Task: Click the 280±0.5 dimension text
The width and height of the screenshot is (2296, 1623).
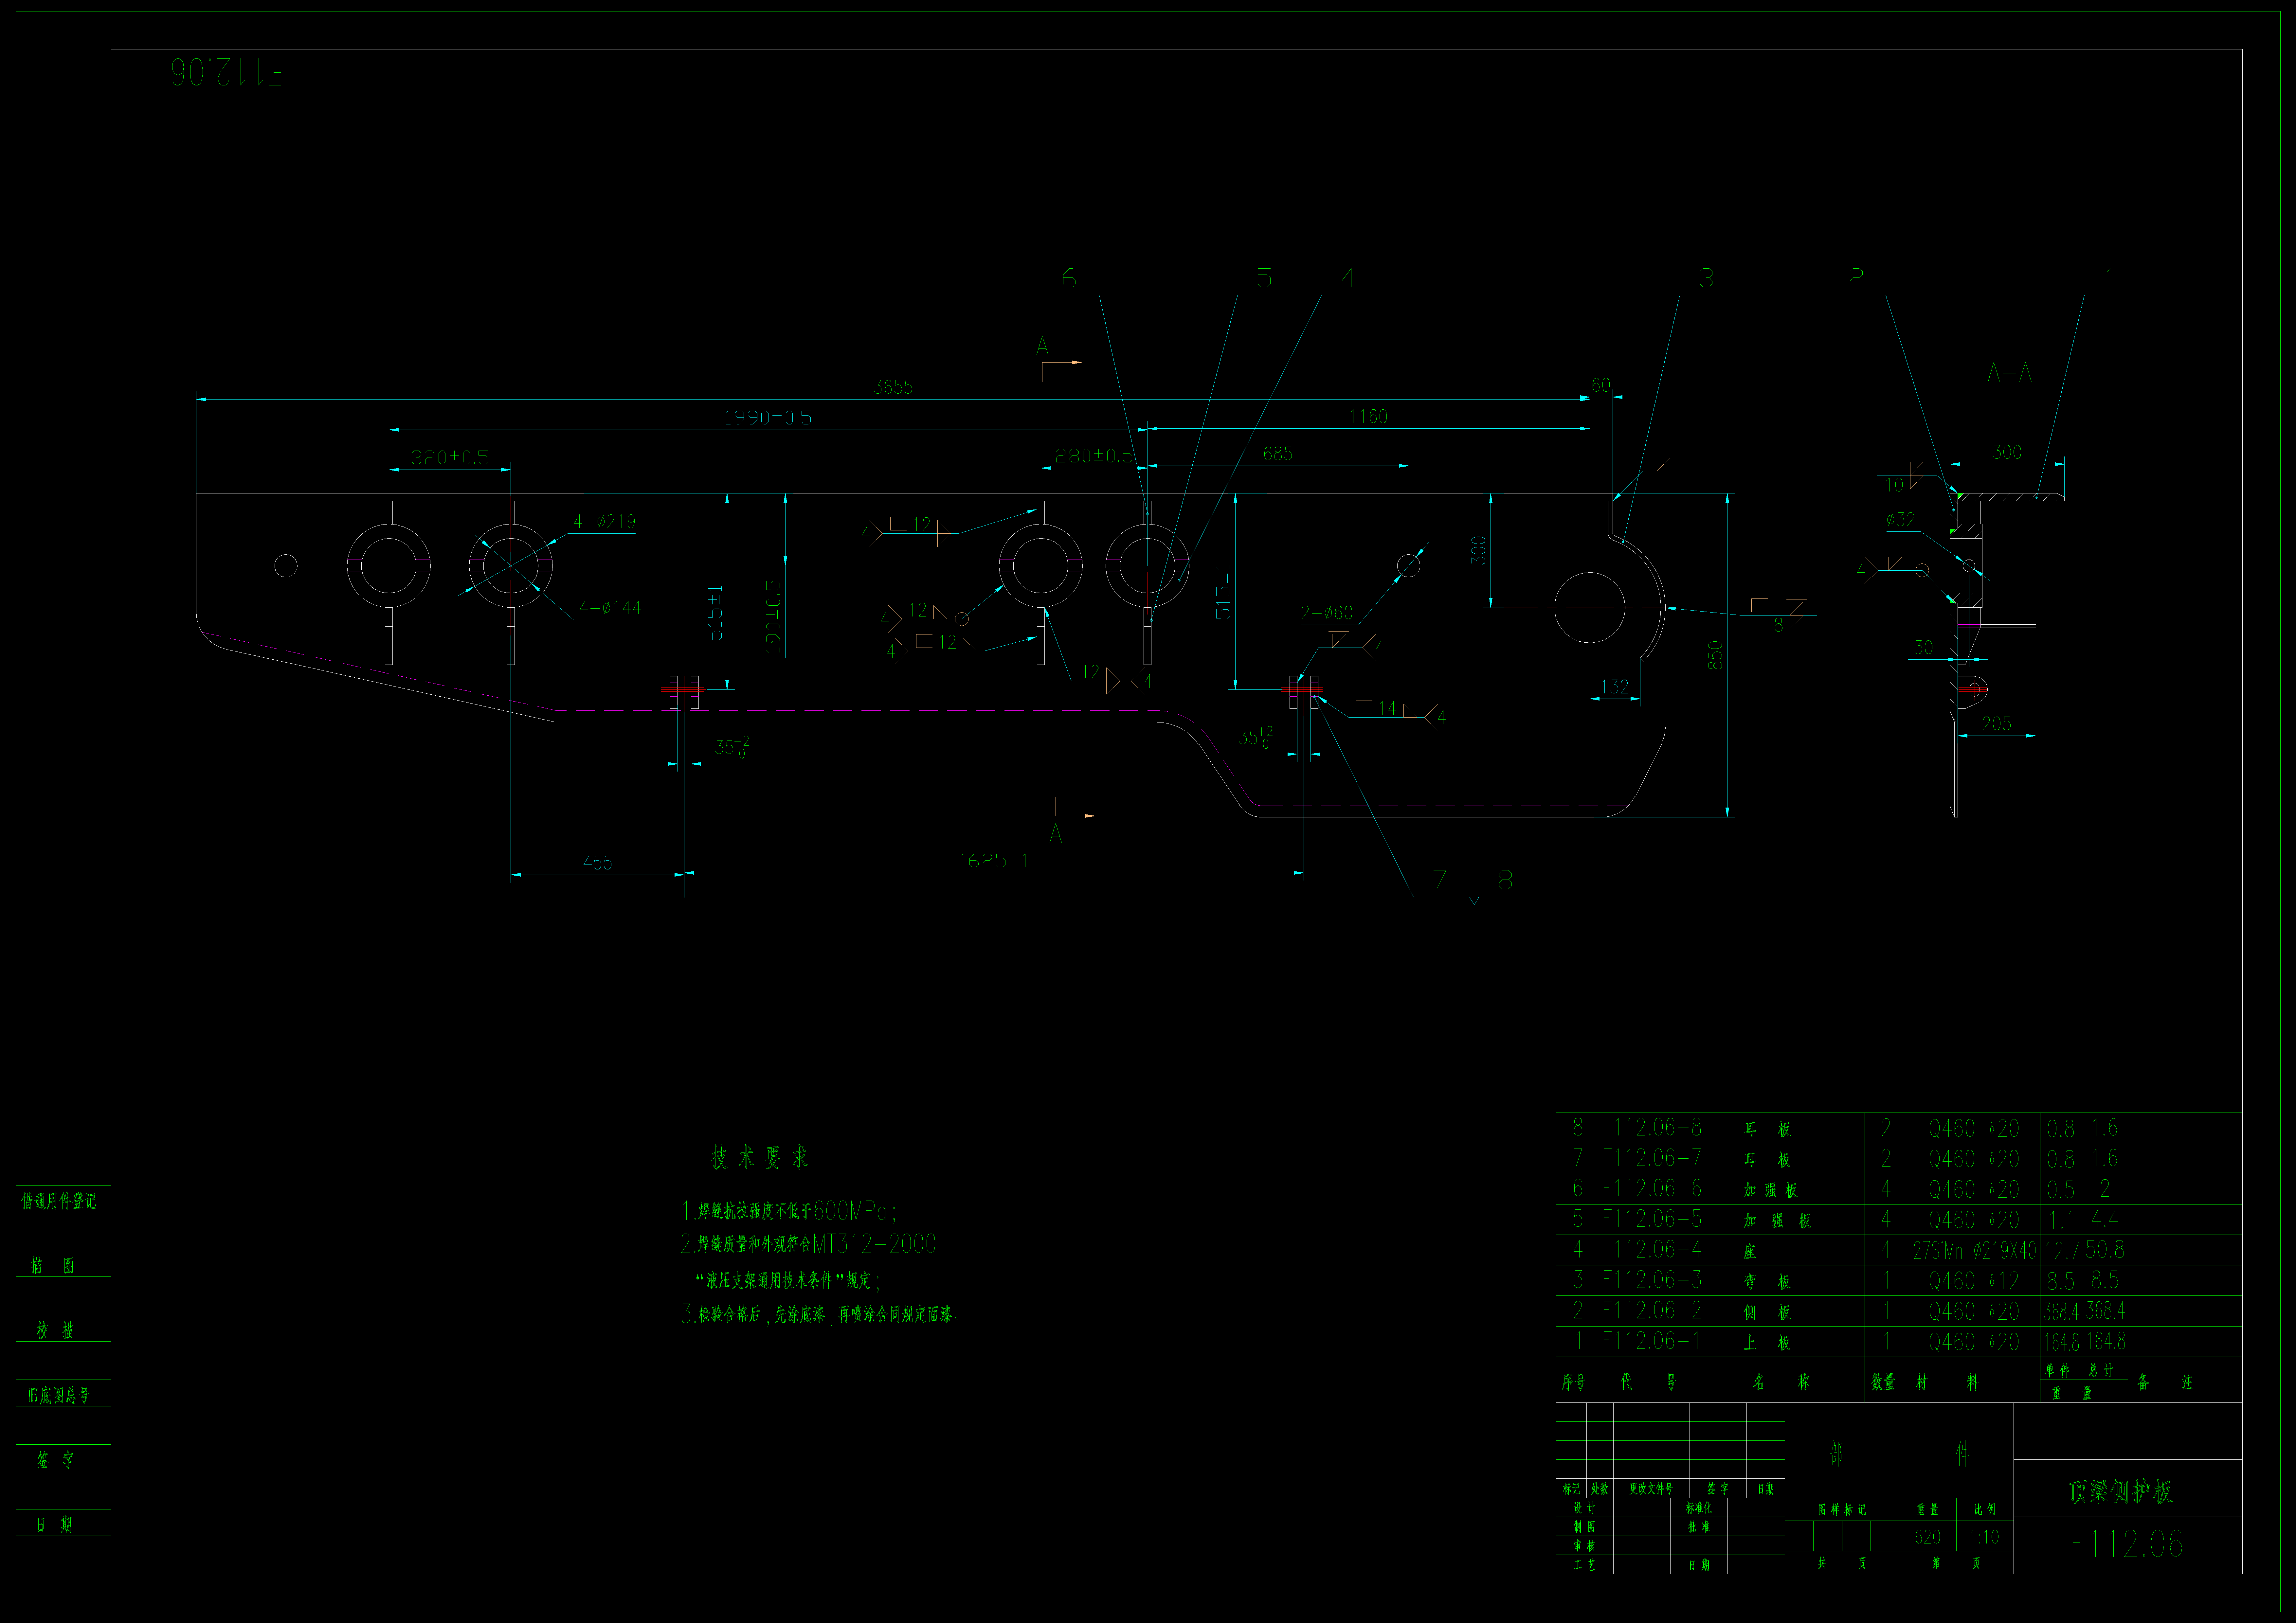Action: 1094,456
